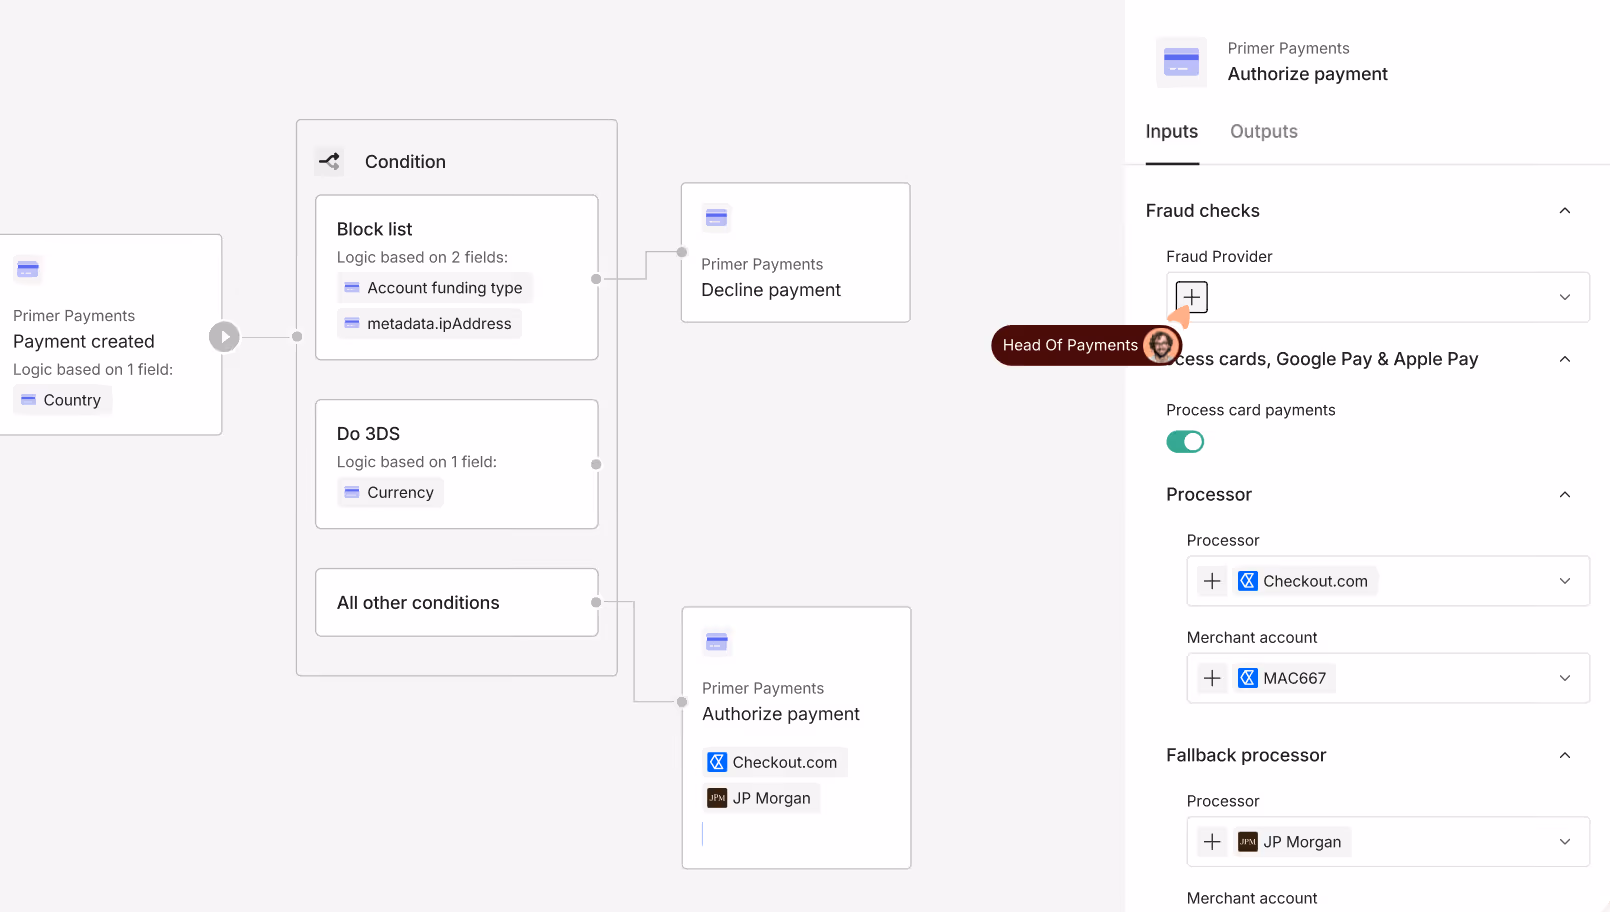Click the Authorize payment title in the panel header
The width and height of the screenshot is (1610, 912).
(1308, 74)
